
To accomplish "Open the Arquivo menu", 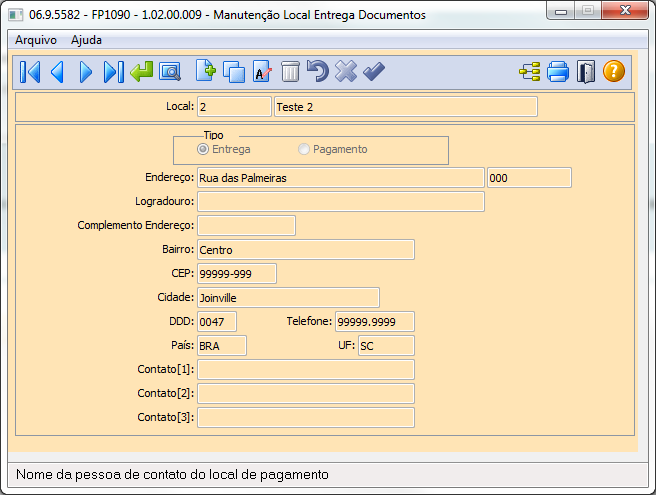I will coord(36,40).
